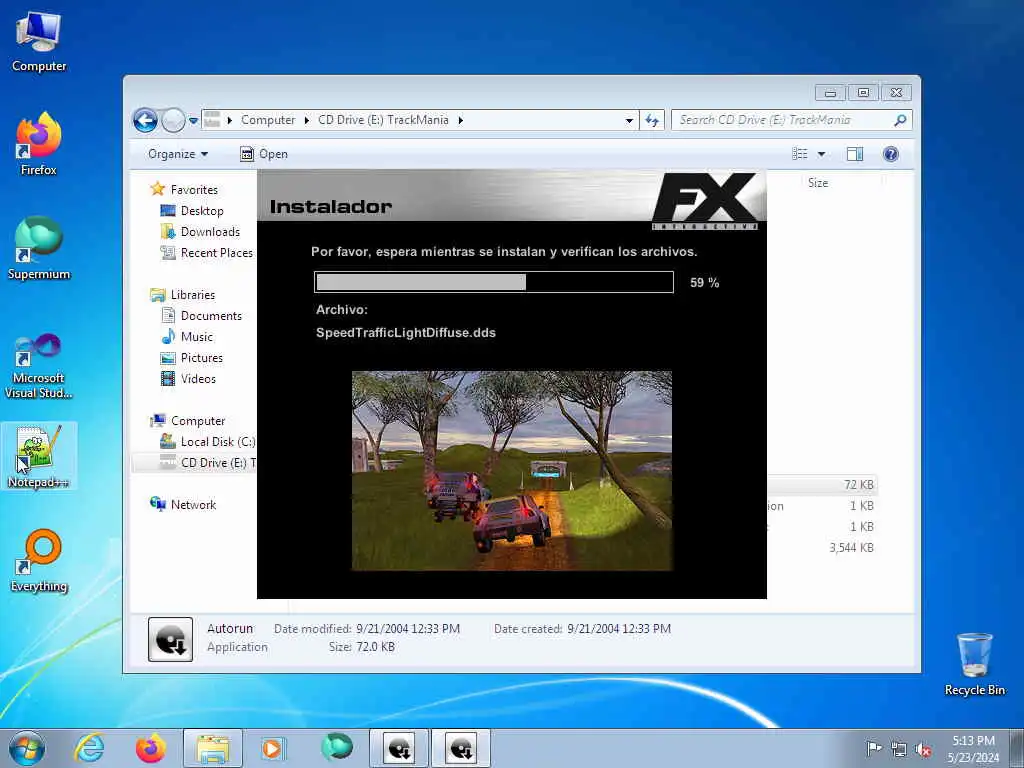Click the Computer breadcrumb in address bar
This screenshot has height=768, width=1024.
pyautogui.click(x=268, y=120)
